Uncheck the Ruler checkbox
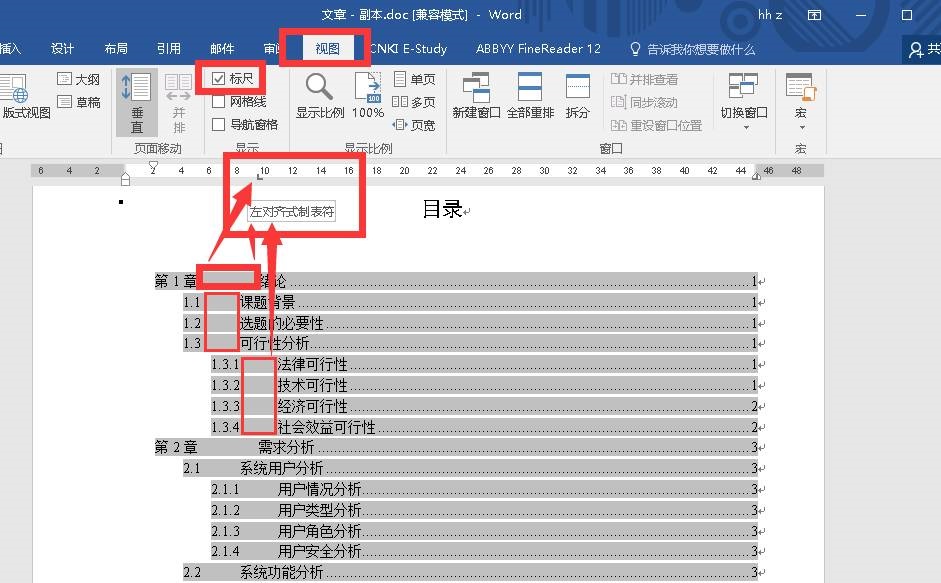Image resolution: width=941 pixels, height=583 pixels. [x=218, y=79]
